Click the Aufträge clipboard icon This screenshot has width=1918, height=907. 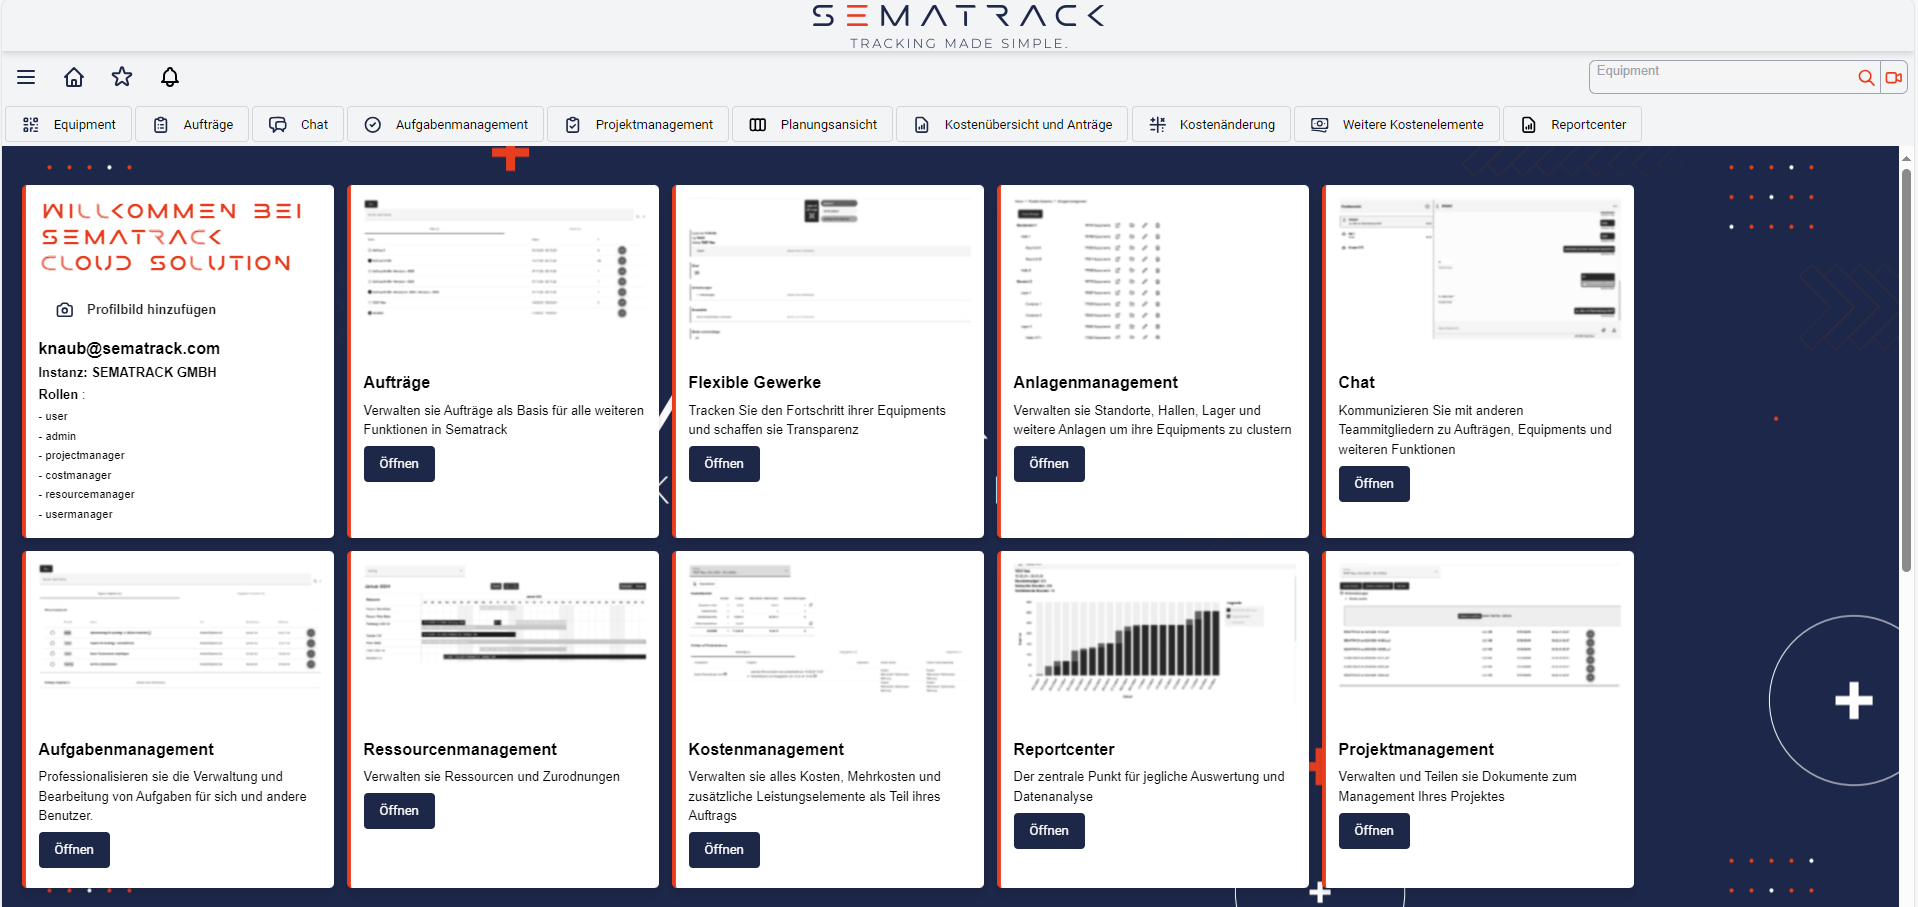(x=161, y=125)
